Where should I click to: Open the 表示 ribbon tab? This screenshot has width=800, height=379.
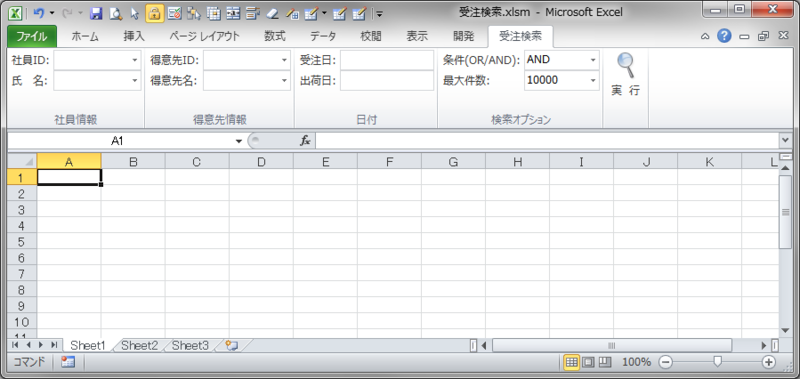point(417,36)
